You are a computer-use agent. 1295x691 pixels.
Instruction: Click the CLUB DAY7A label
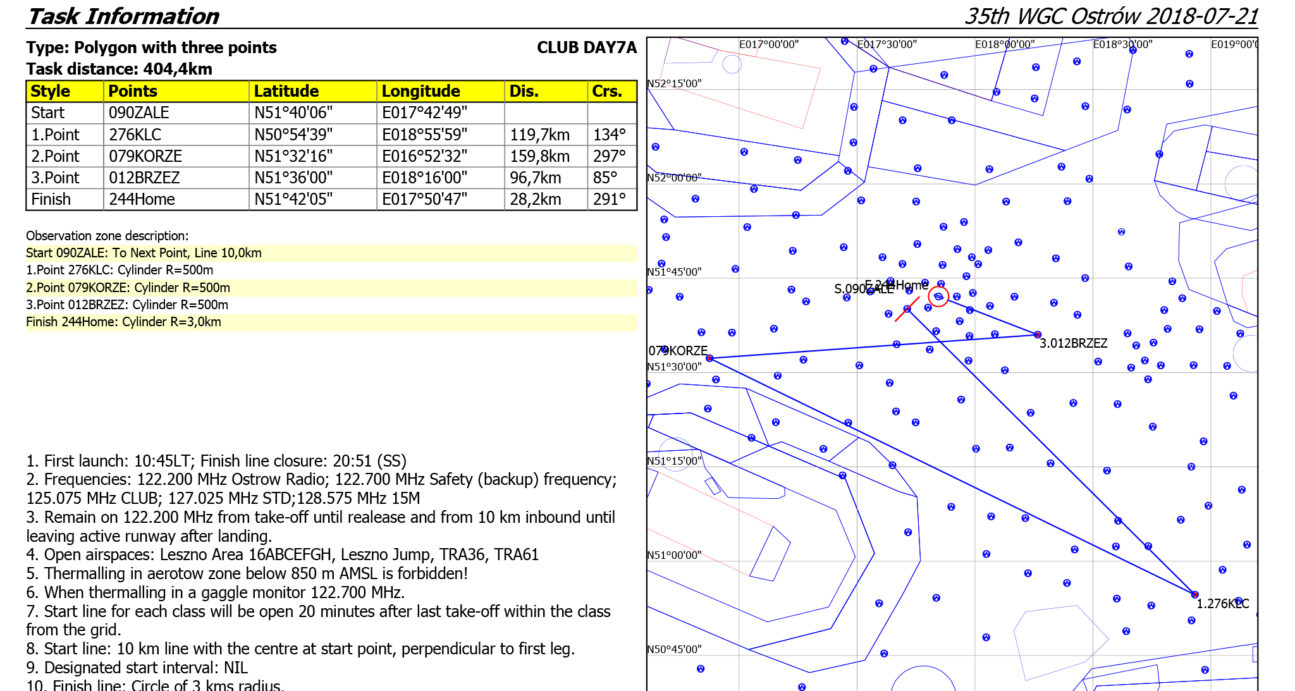[586, 48]
